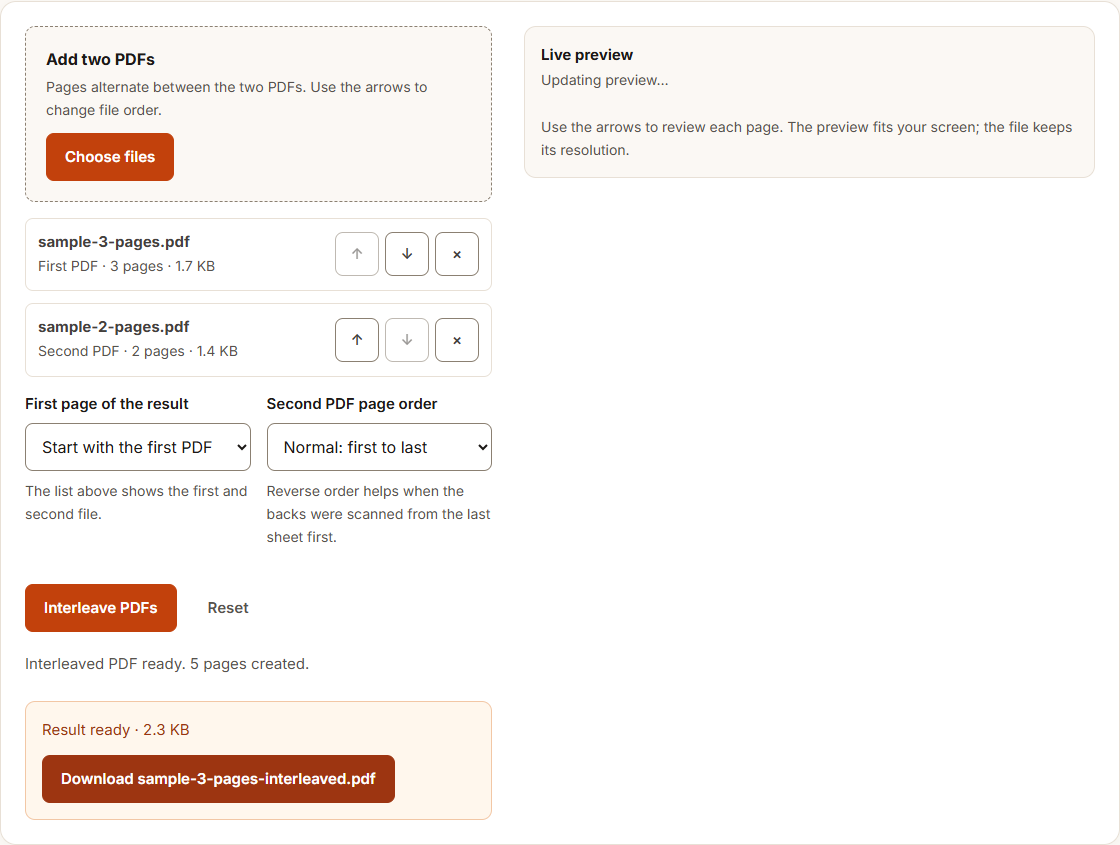Click the 'First PDF · 3 pages · 1.7 KB' details

click(x=126, y=266)
